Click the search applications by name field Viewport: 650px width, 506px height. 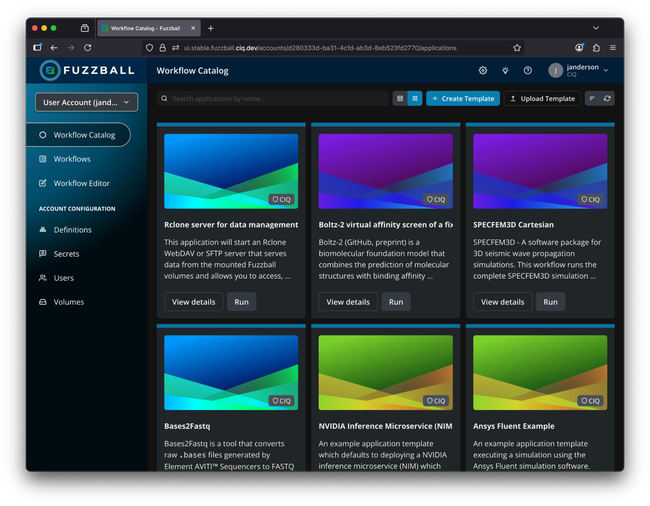(273, 99)
